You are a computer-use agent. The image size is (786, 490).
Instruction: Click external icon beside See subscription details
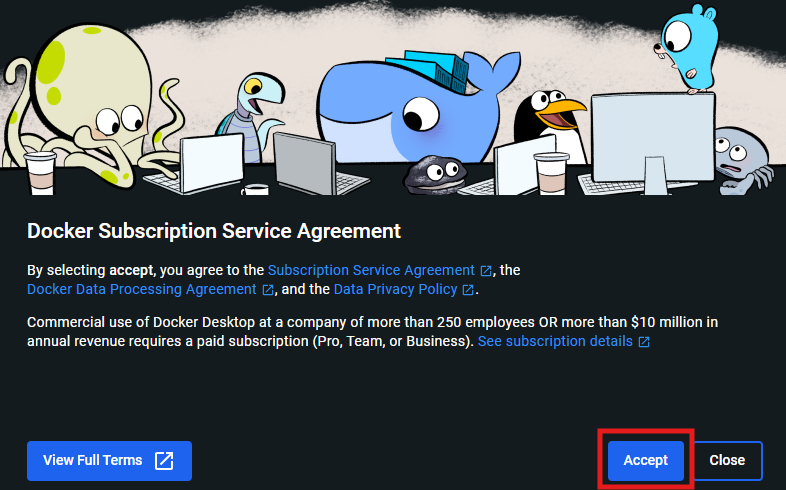tap(644, 342)
